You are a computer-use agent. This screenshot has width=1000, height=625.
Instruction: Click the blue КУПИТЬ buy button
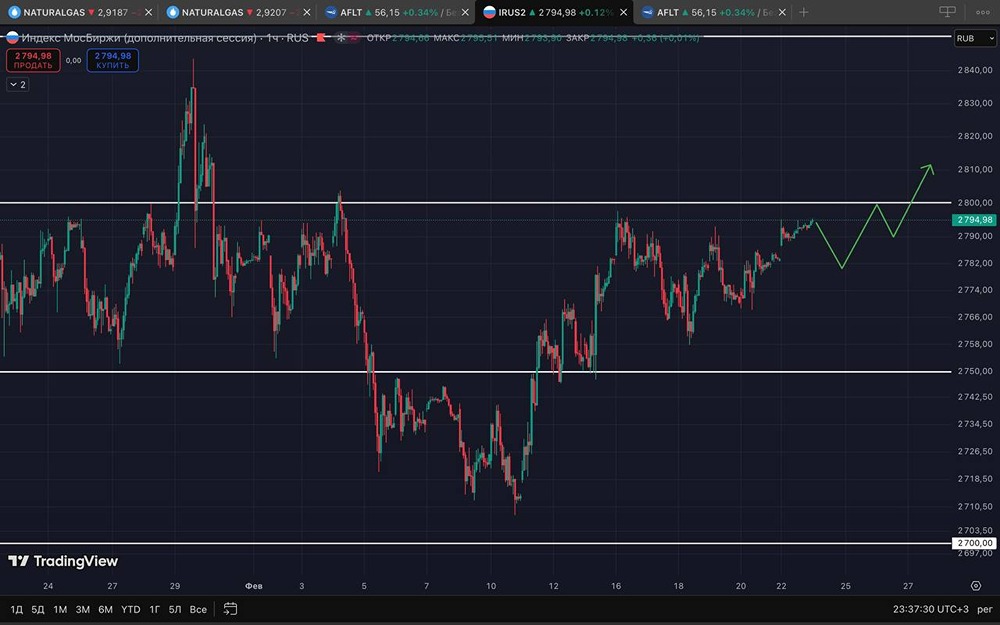click(113, 61)
